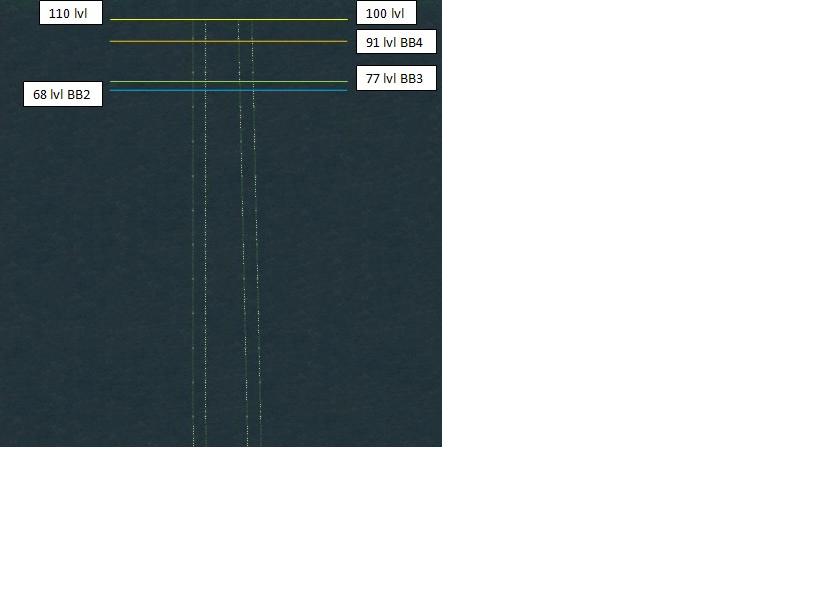Select the "77 lvl BB3" label

coord(396,78)
